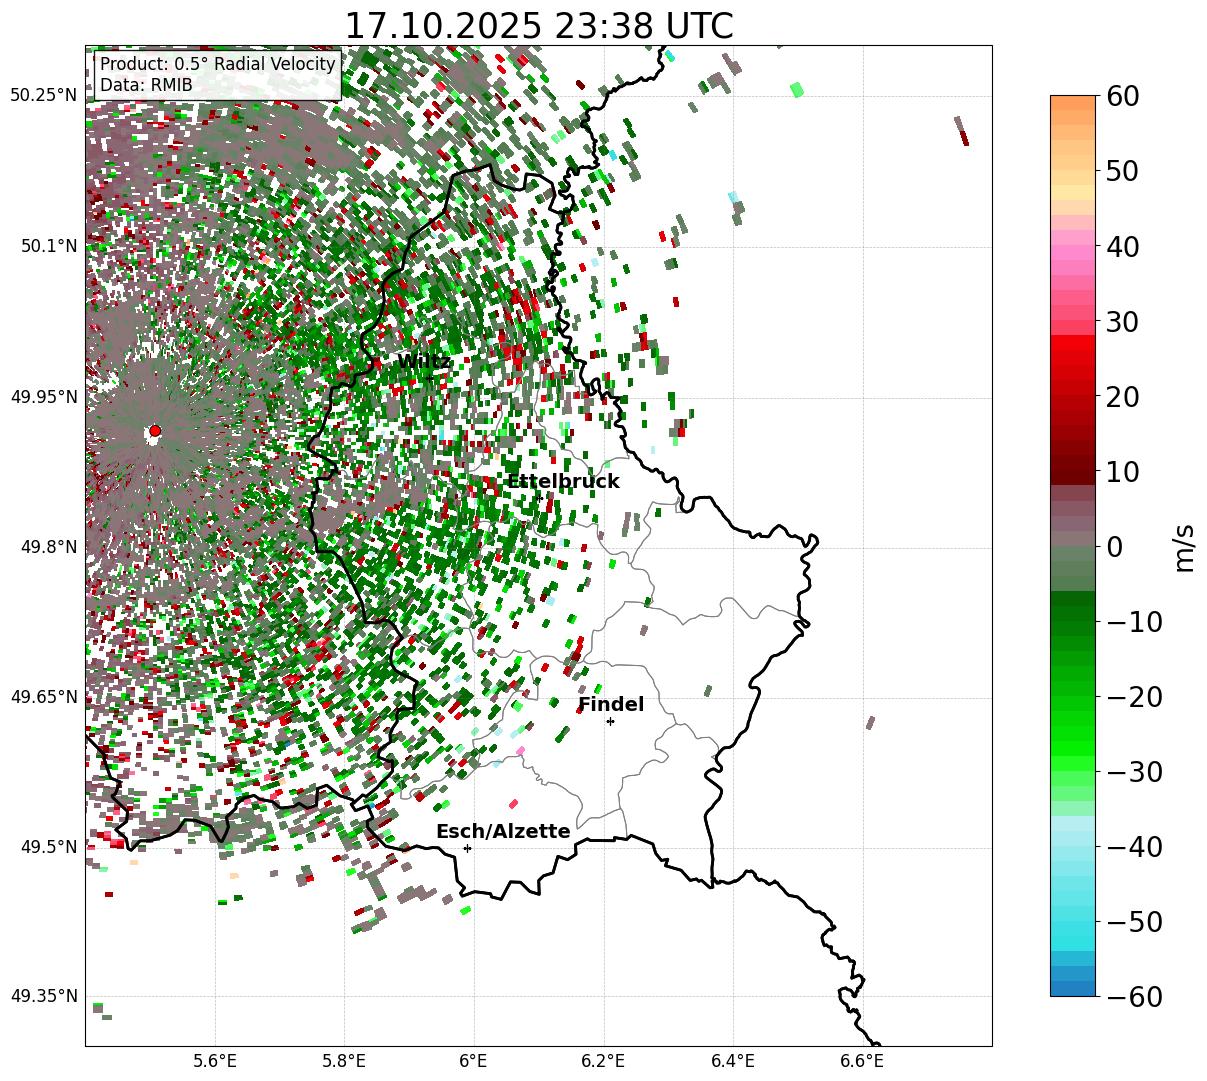Click the 6.4°E longitude tick label
This screenshot has width=1207, height=1081.
[733, 1061]
